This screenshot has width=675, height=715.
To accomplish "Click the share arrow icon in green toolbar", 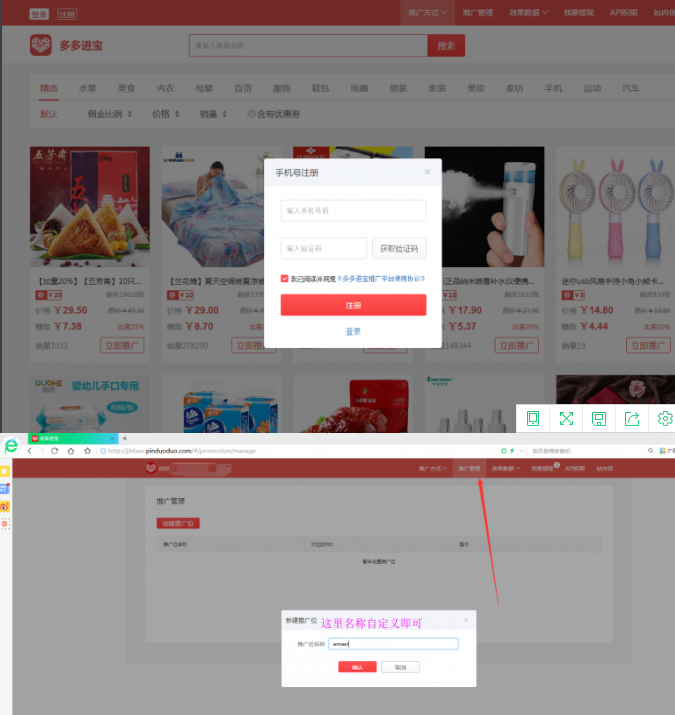I will [632, 418].
